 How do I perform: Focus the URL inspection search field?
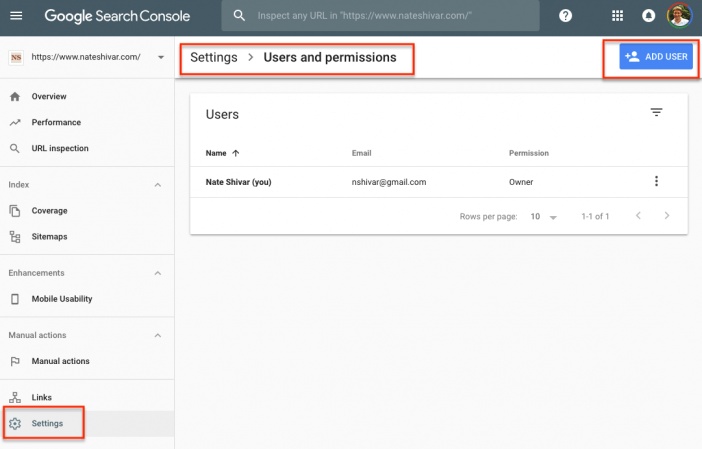coord(380,16)
